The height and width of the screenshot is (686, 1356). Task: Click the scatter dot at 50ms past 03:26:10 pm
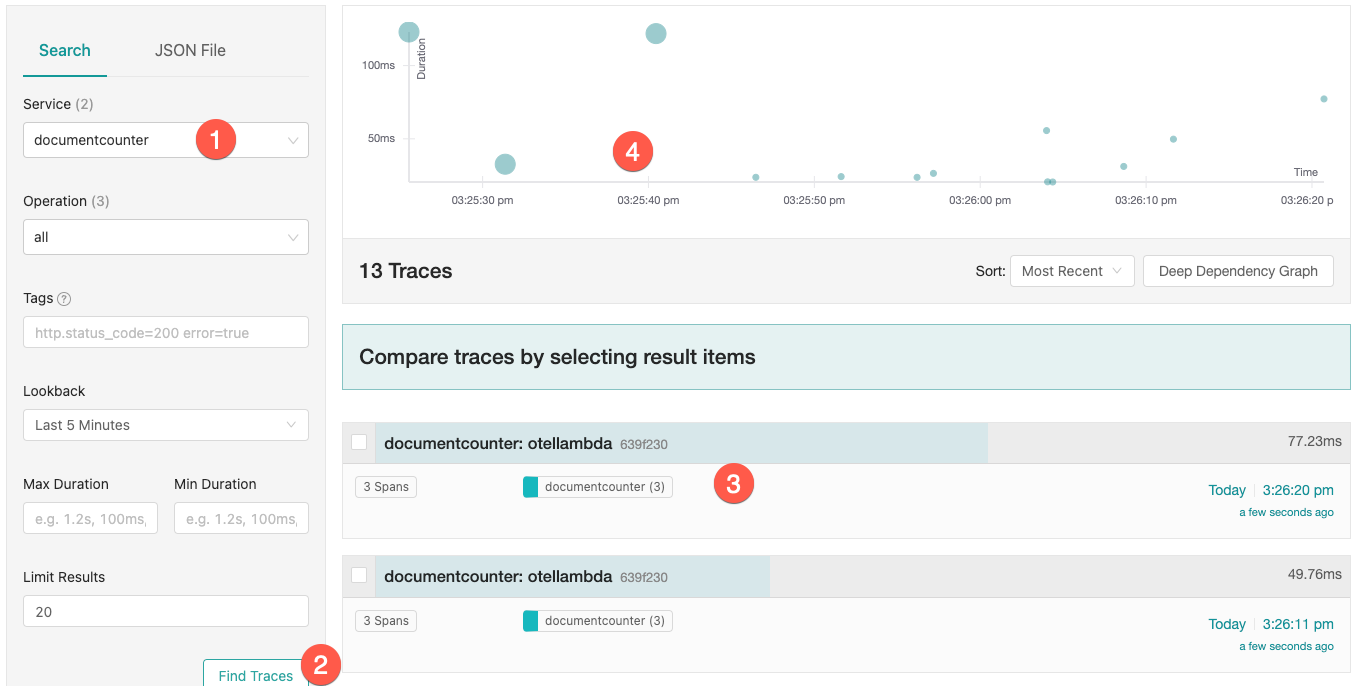coord(1173,139)
